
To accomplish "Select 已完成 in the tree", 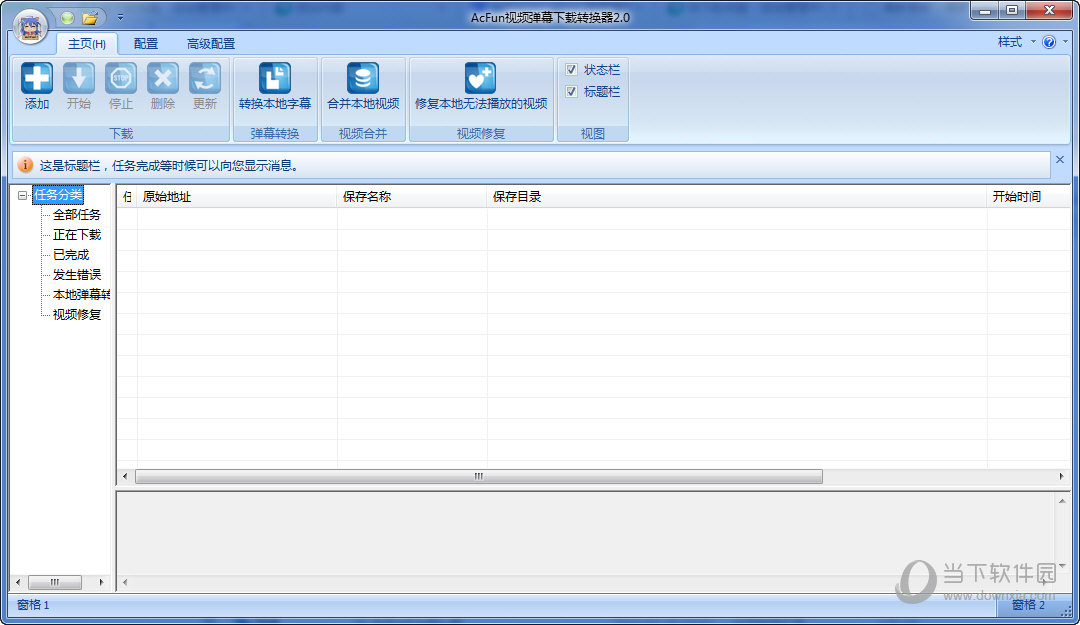I will click(x=71, y=255).
